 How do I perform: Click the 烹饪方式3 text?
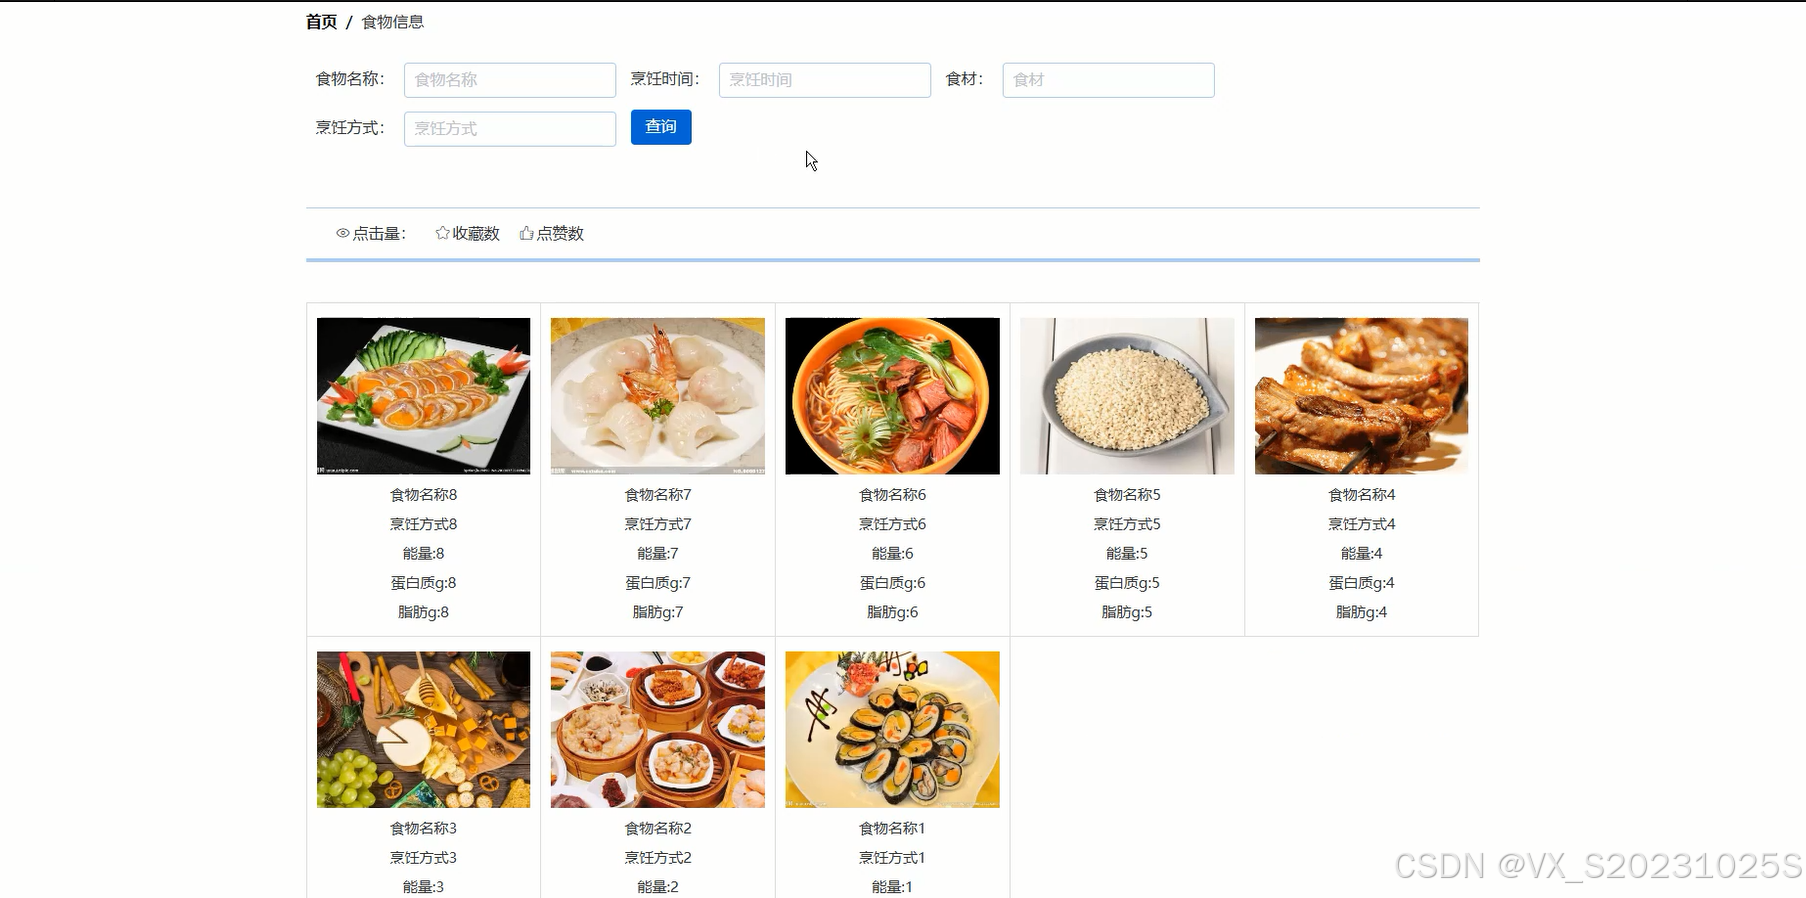point(424,858)
